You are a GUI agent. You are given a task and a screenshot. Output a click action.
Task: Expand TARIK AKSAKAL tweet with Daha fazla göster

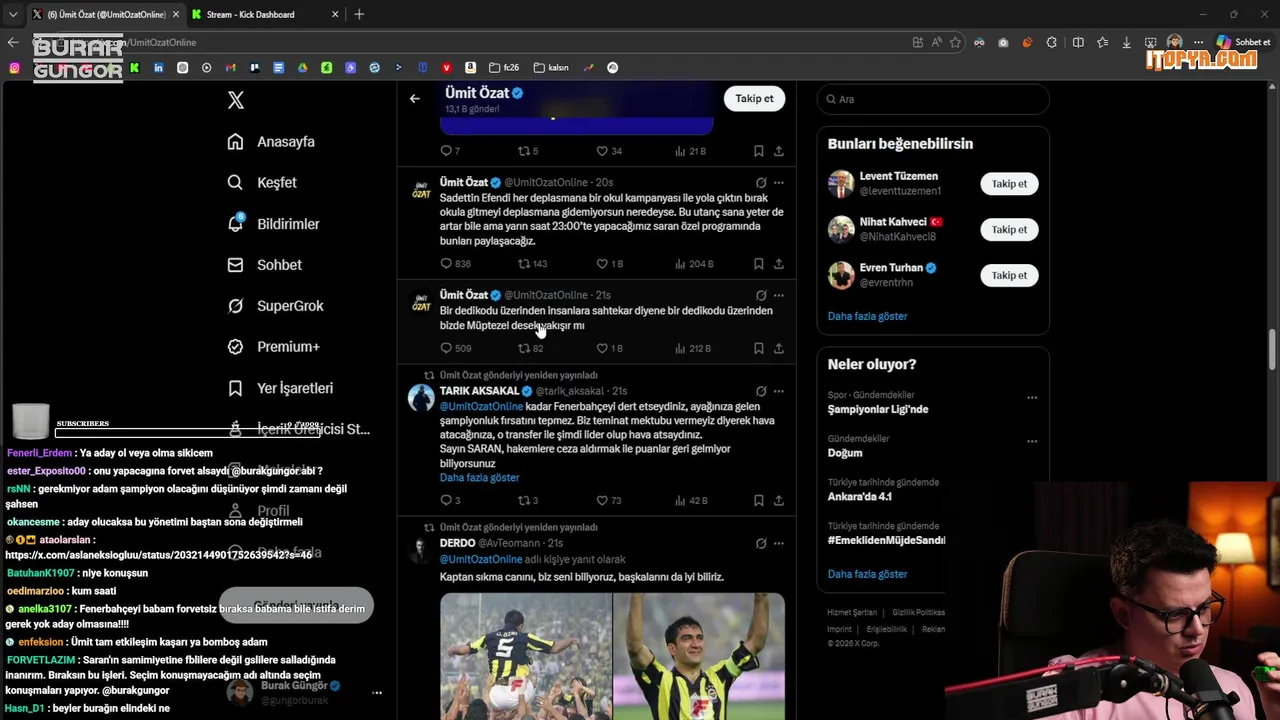tap(479, 478)
